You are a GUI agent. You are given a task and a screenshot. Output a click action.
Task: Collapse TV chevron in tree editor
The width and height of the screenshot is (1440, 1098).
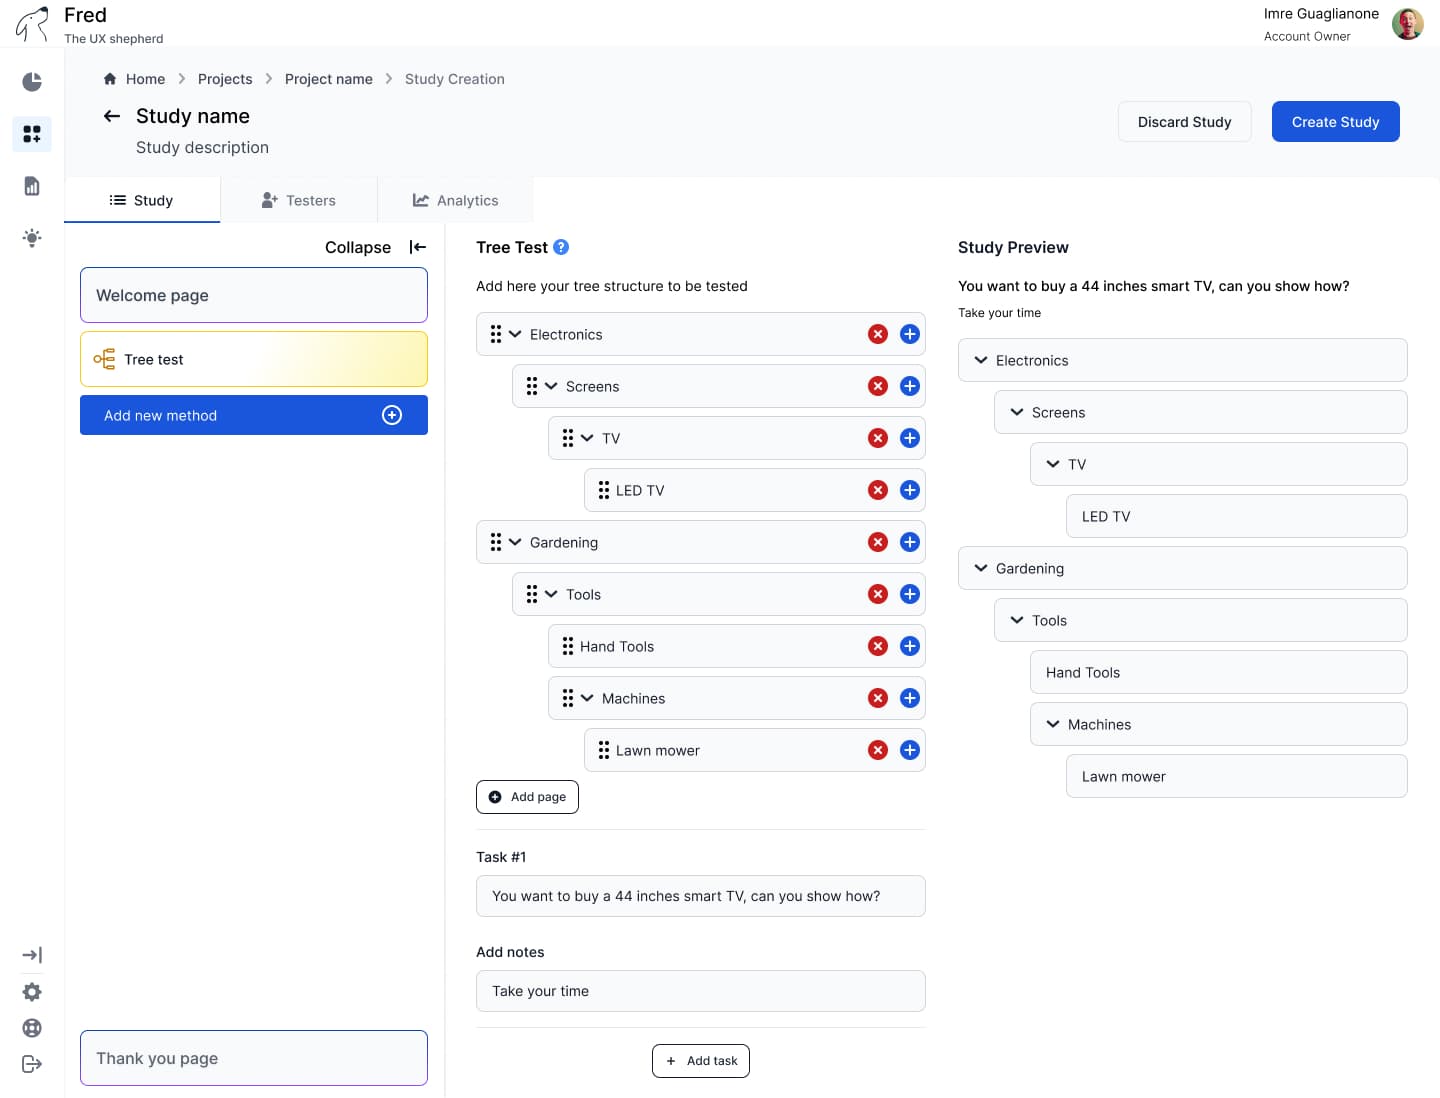coord(587,438)
